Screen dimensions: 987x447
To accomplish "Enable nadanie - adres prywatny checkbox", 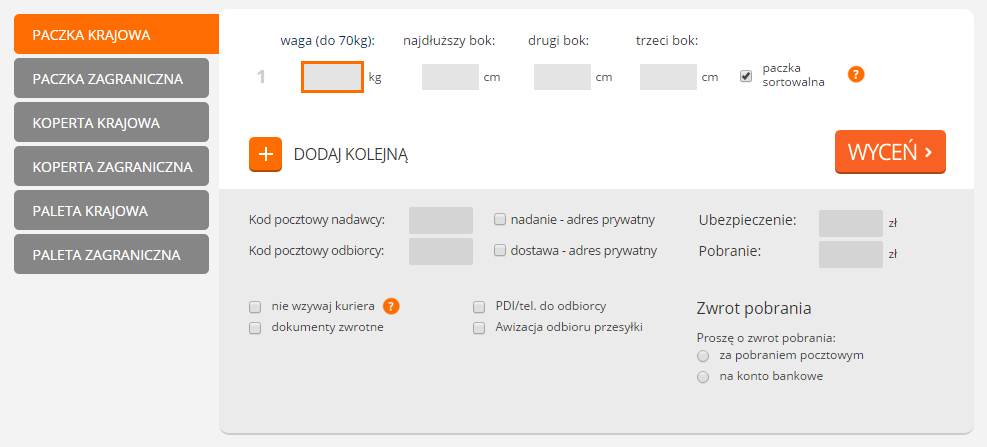I will tap(500, 219).
